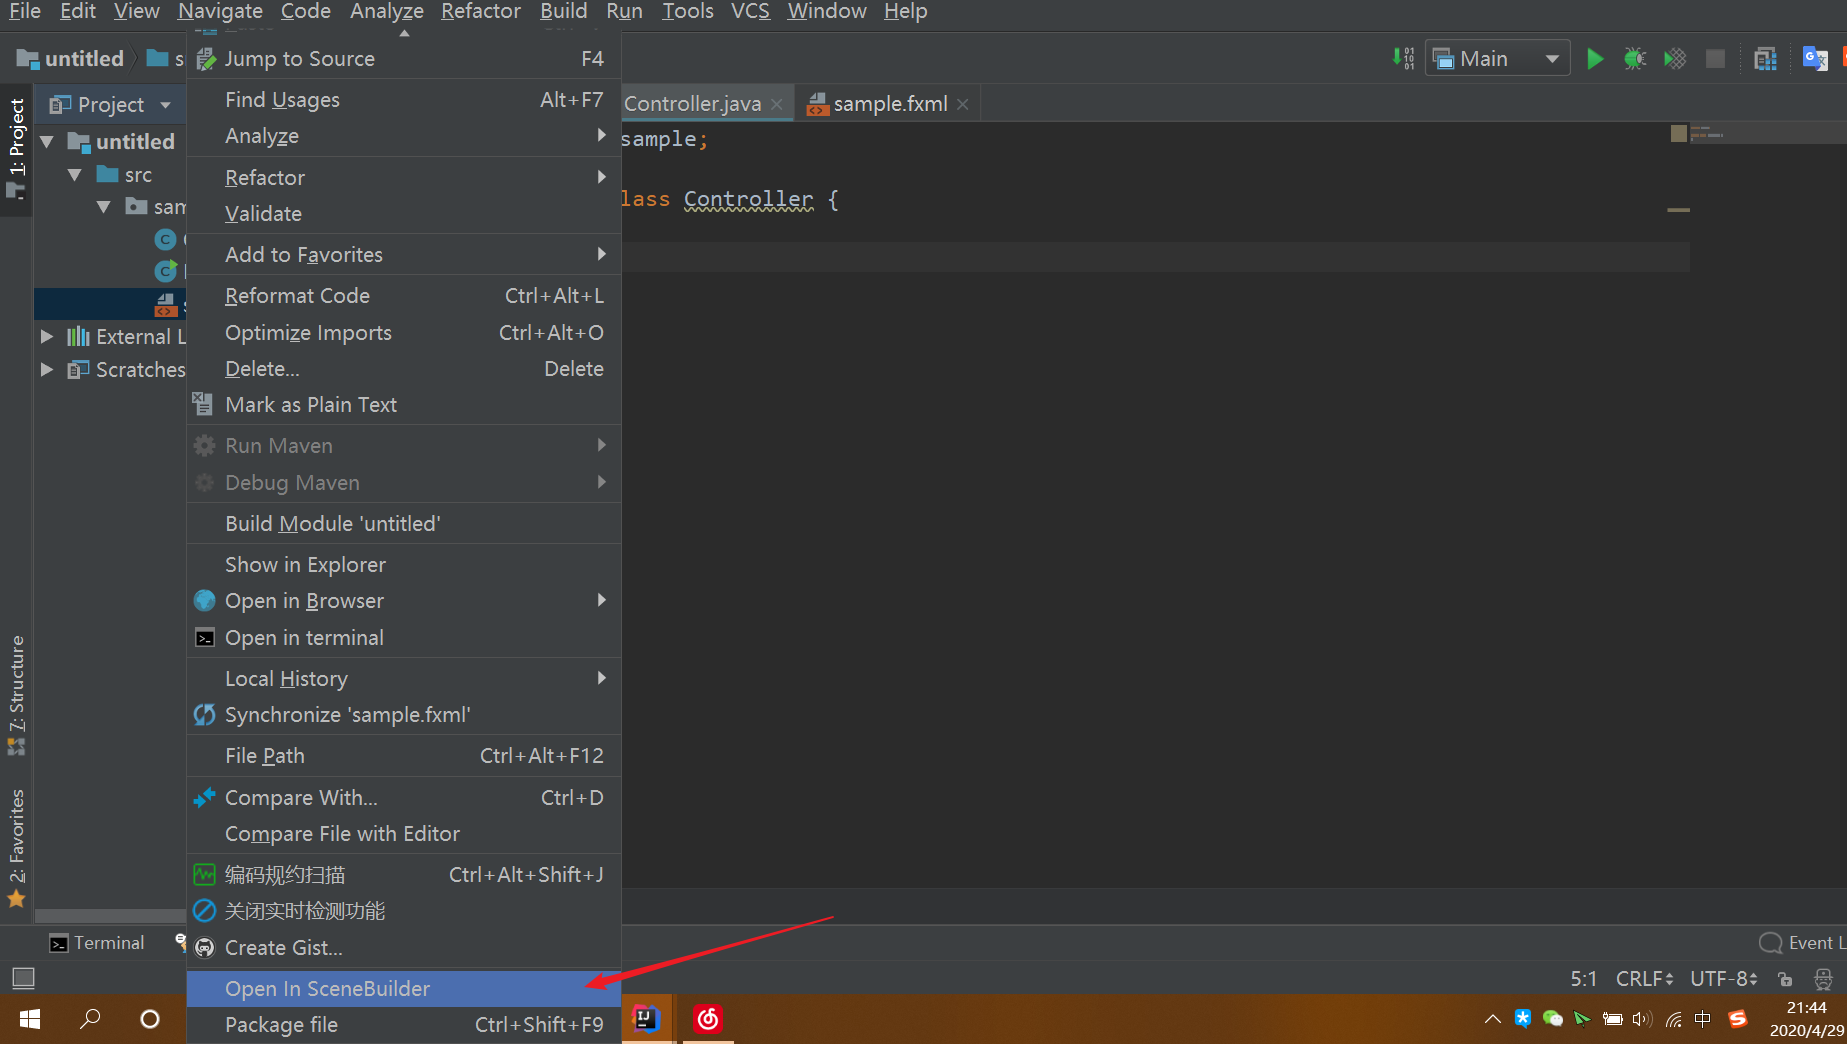
Task: Run Main with coverage icon
Action: tap(1675, 59)
